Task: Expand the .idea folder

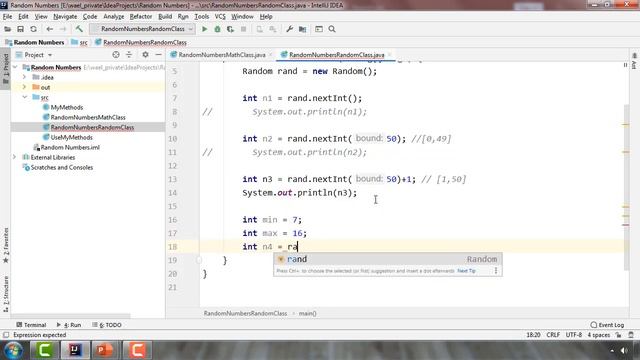Action: [24, 77]
